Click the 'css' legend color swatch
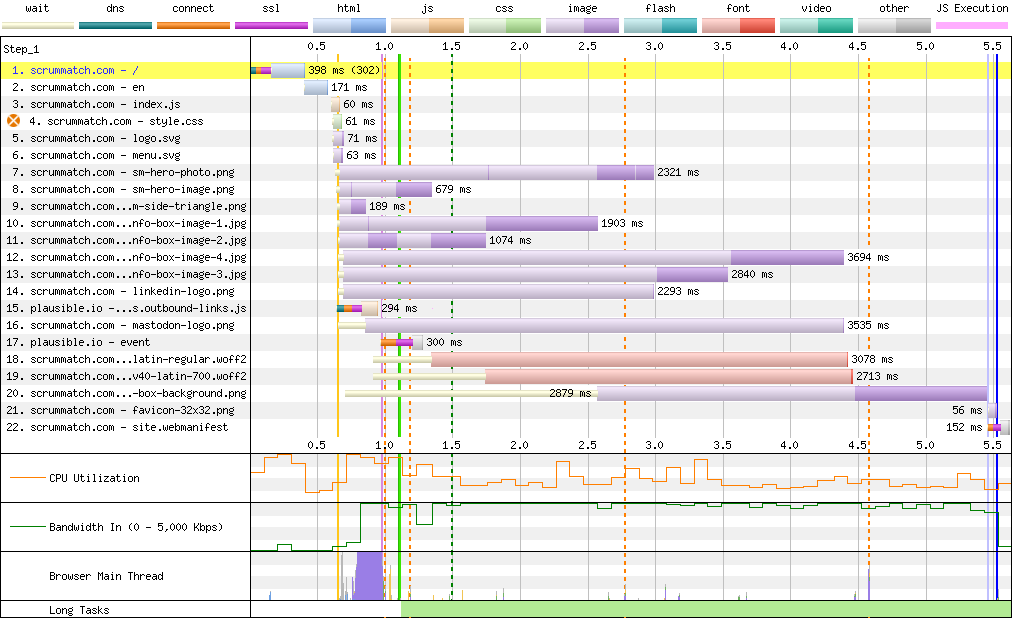This screenshot has width=1012, height=618. [505, 26]
